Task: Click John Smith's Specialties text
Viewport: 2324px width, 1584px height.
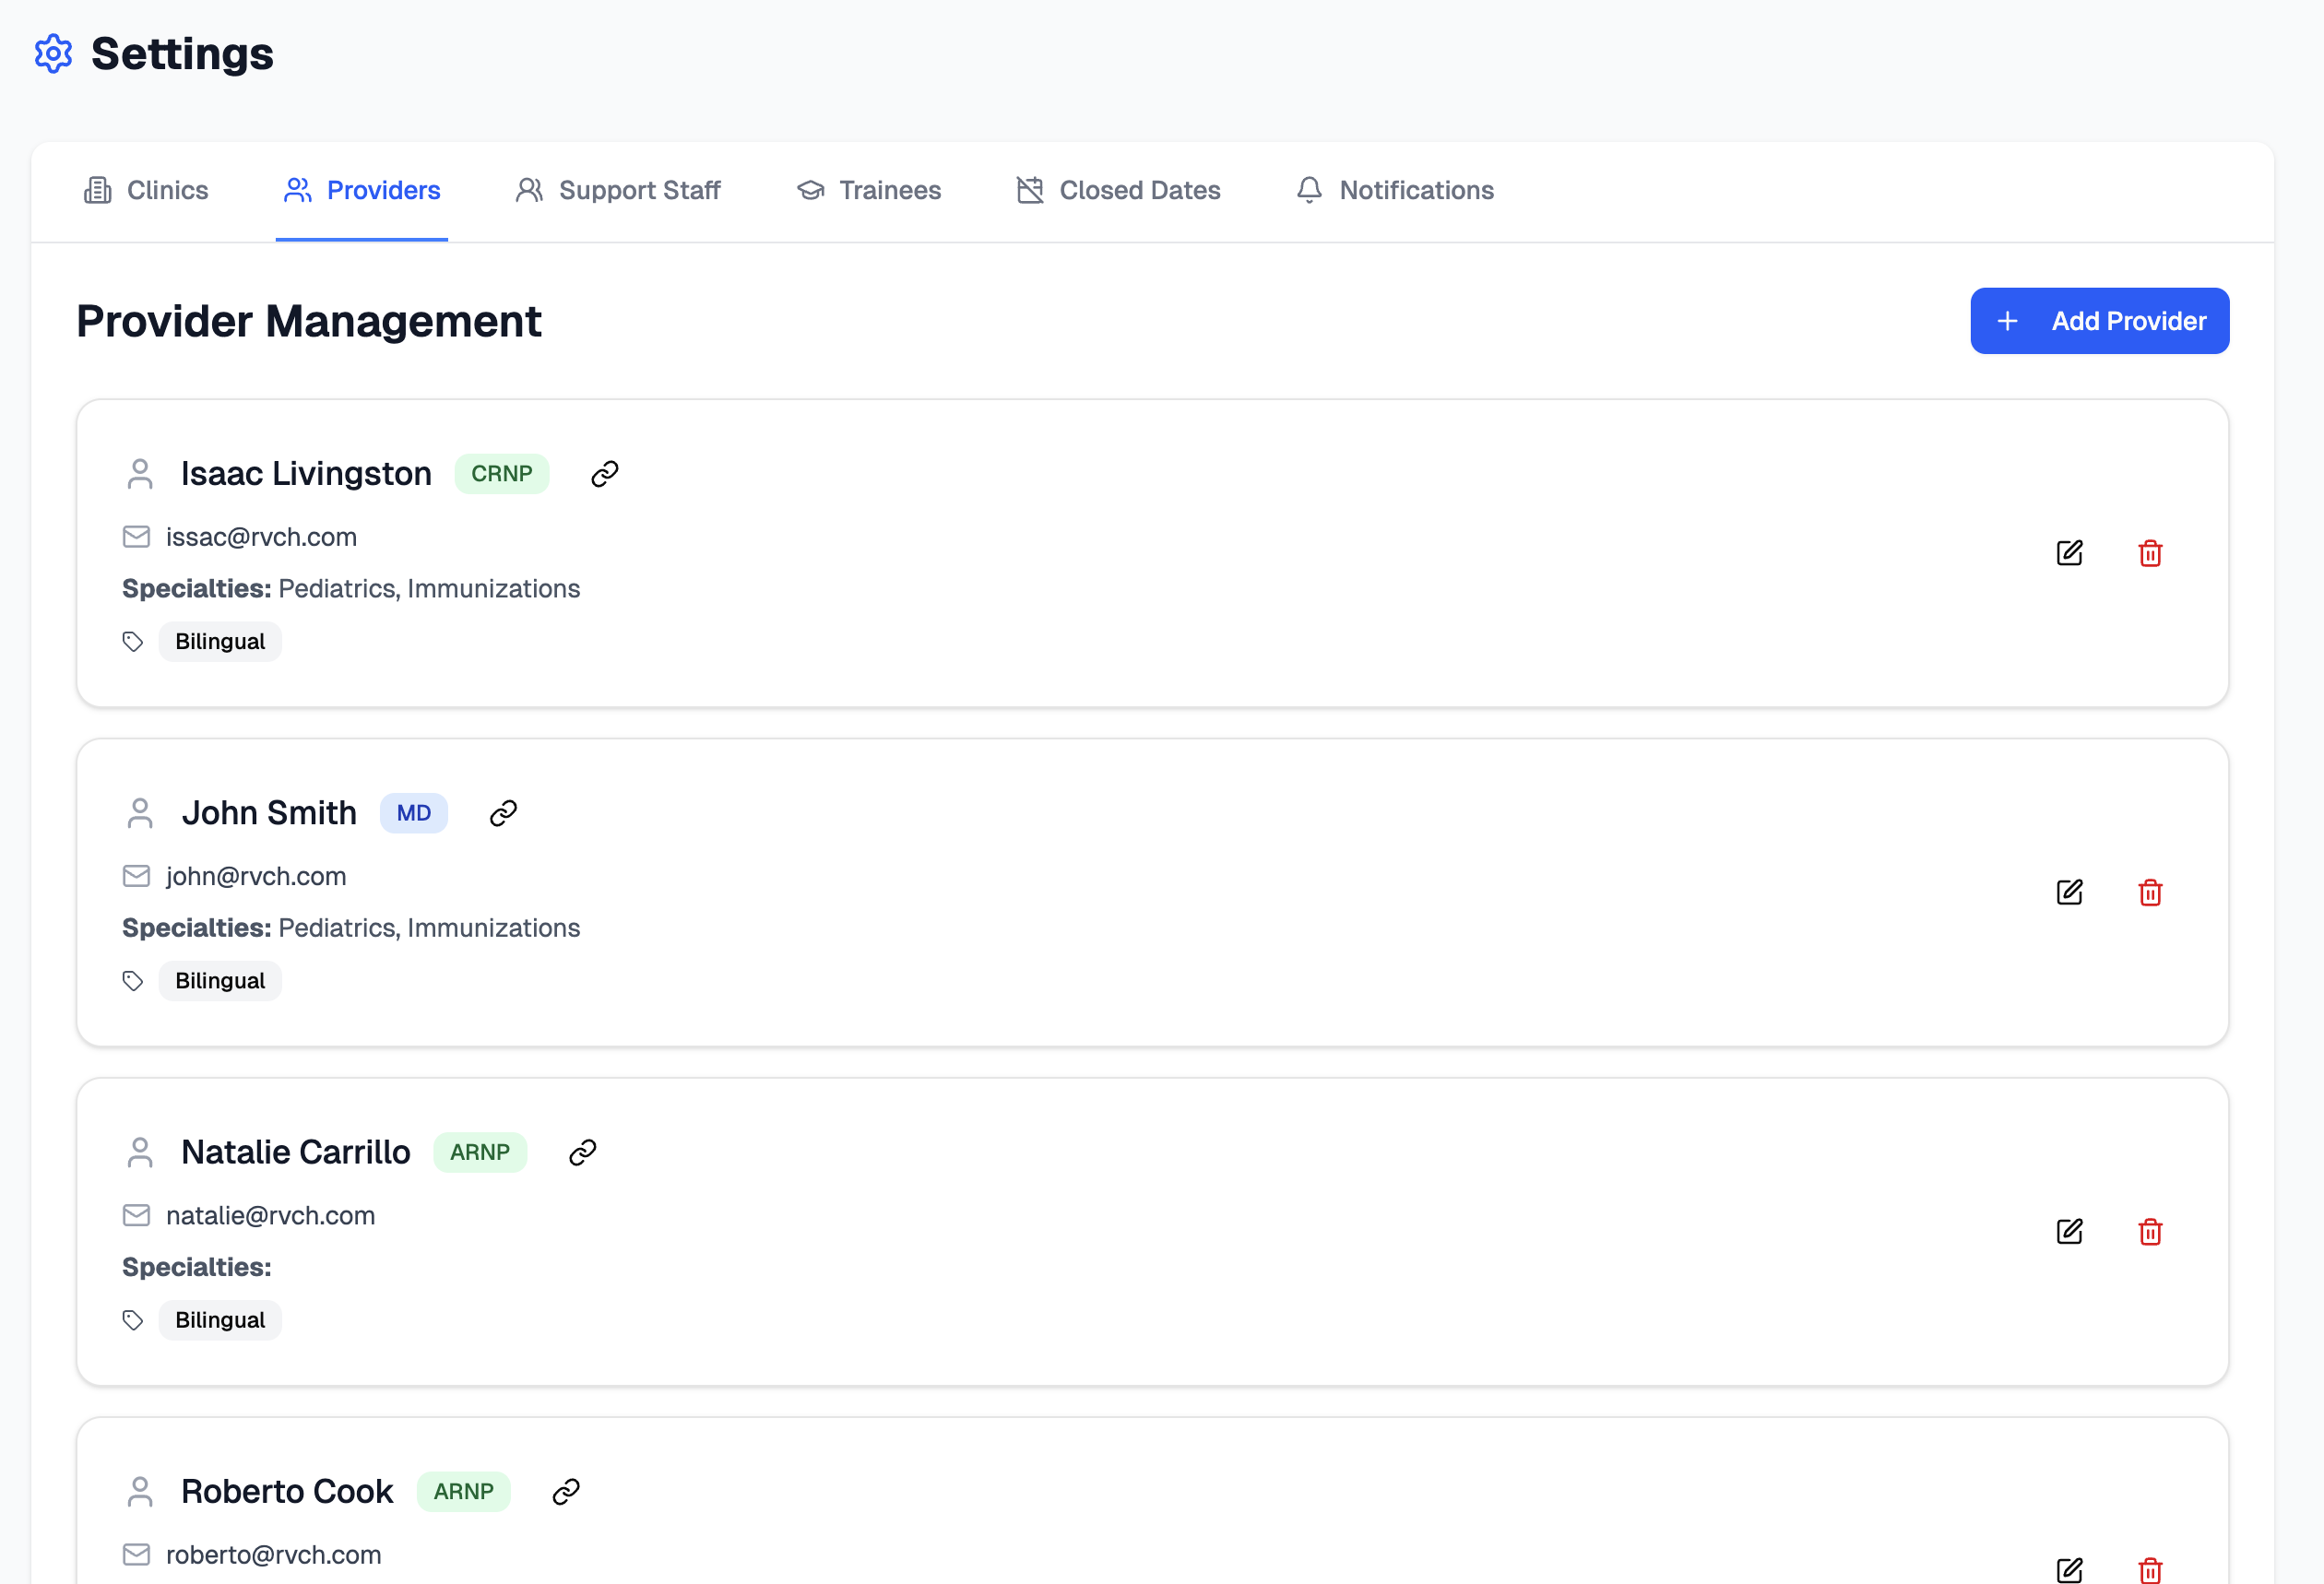Action: [351, 928]
